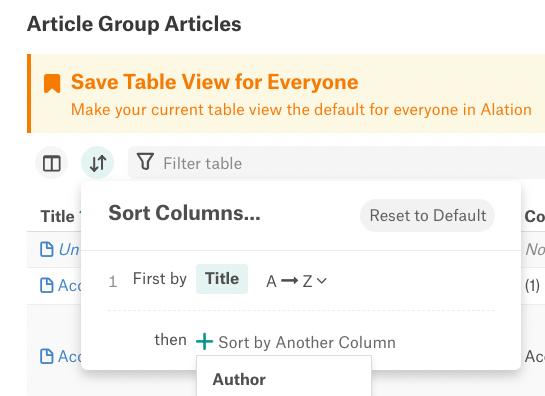Click the banner subtitle about default view
This screenshot has height=396, width=545.
click(301, 110)
